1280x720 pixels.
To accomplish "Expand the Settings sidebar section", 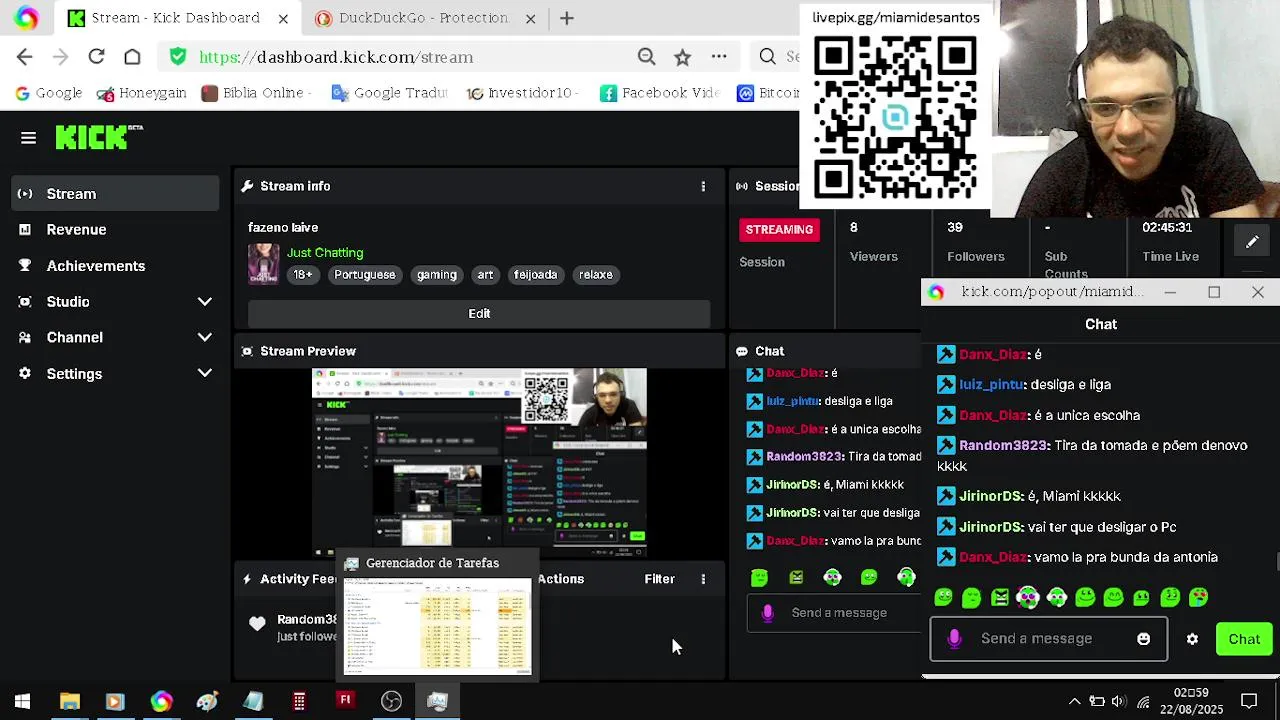I will [x=115, y=374].
